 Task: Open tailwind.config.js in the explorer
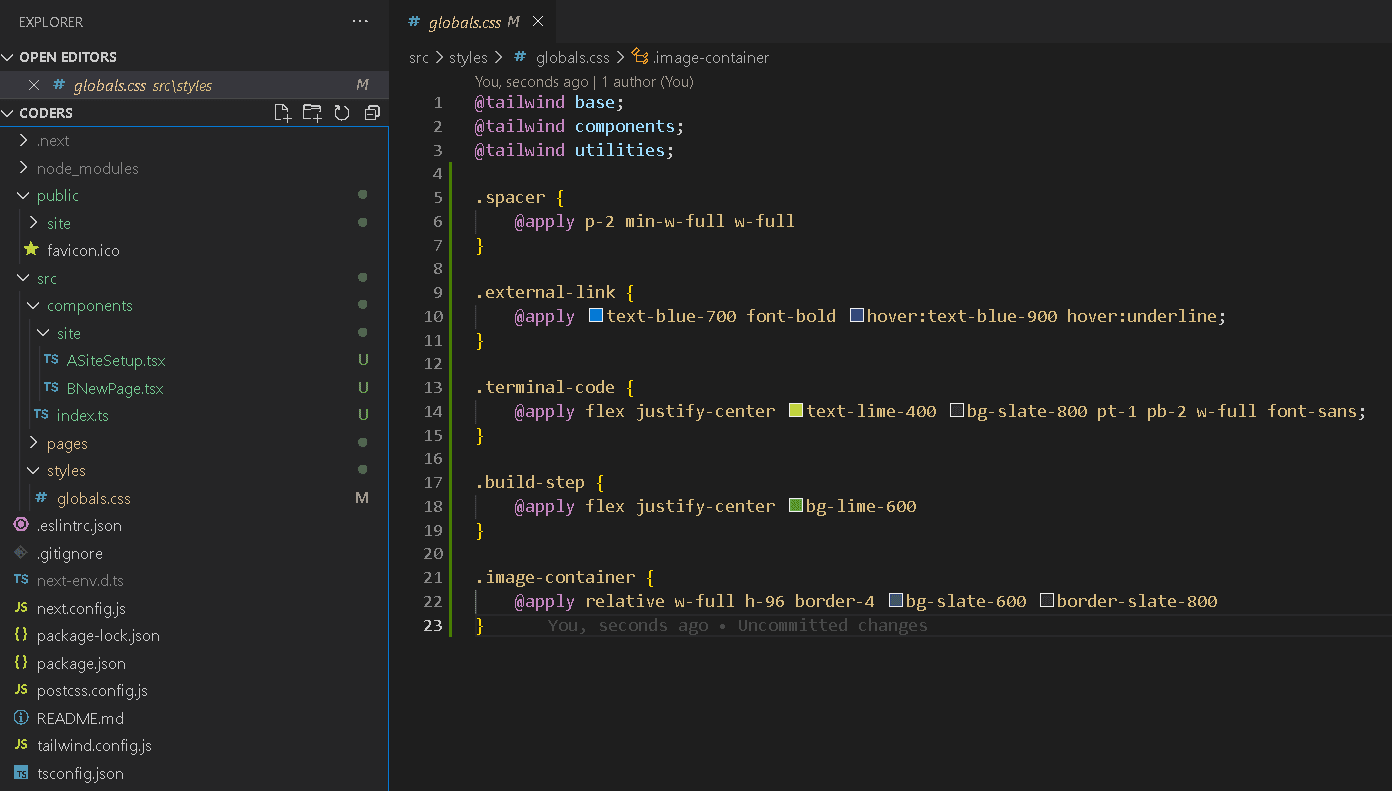94,746
